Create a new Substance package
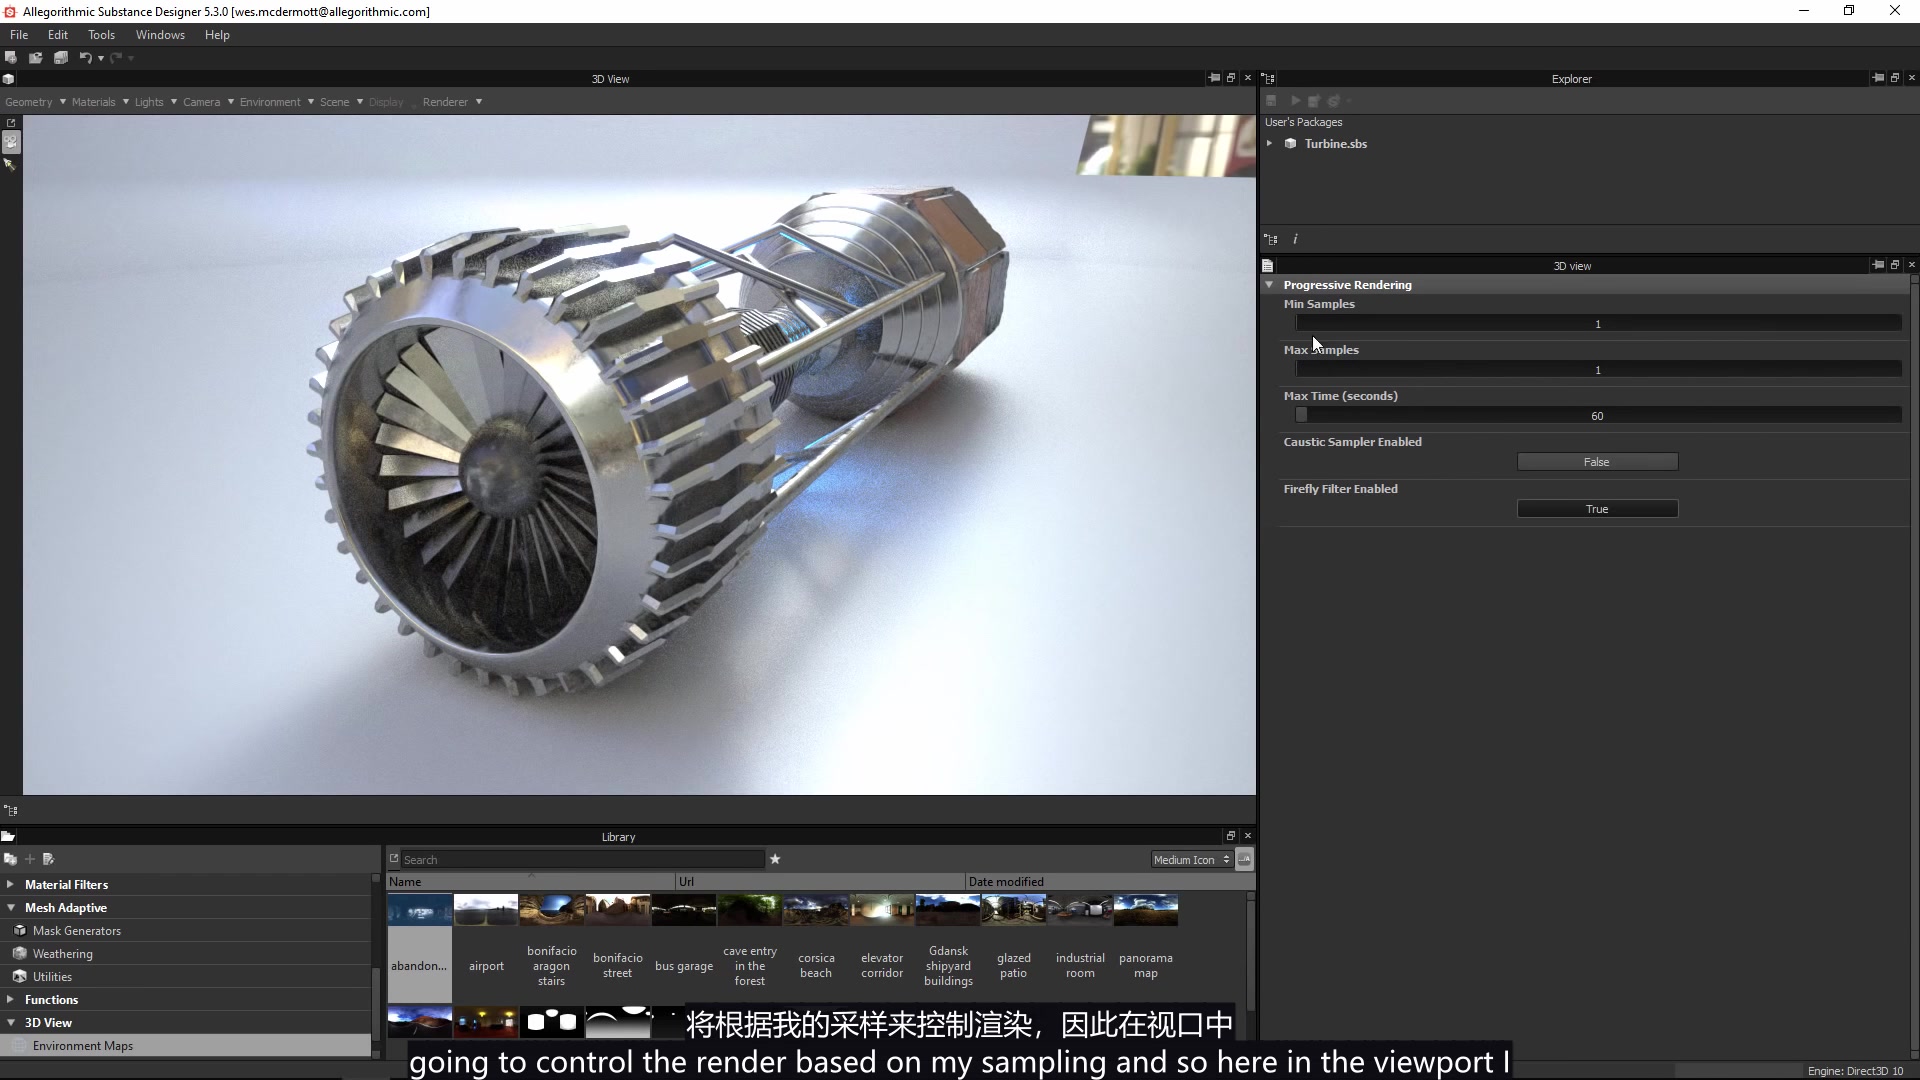 coord(10,57)
